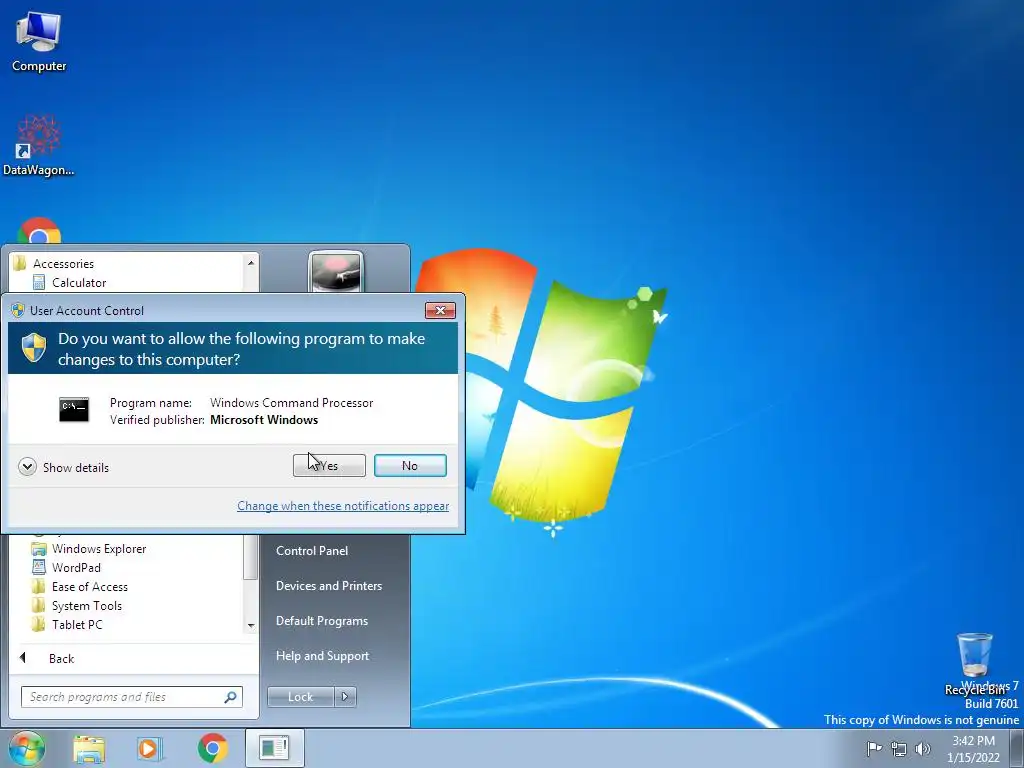Click No in the UAC prompt
This screenshot has width=1024, height=768.
(410, 466)
